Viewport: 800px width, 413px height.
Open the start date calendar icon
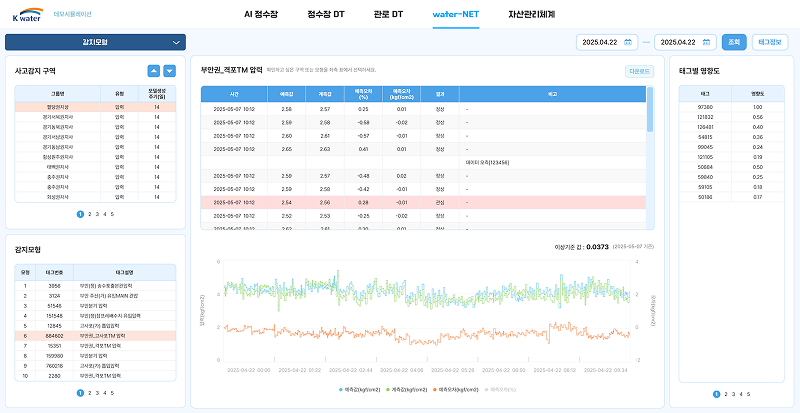pyautogui.click(x=628, y=42)
